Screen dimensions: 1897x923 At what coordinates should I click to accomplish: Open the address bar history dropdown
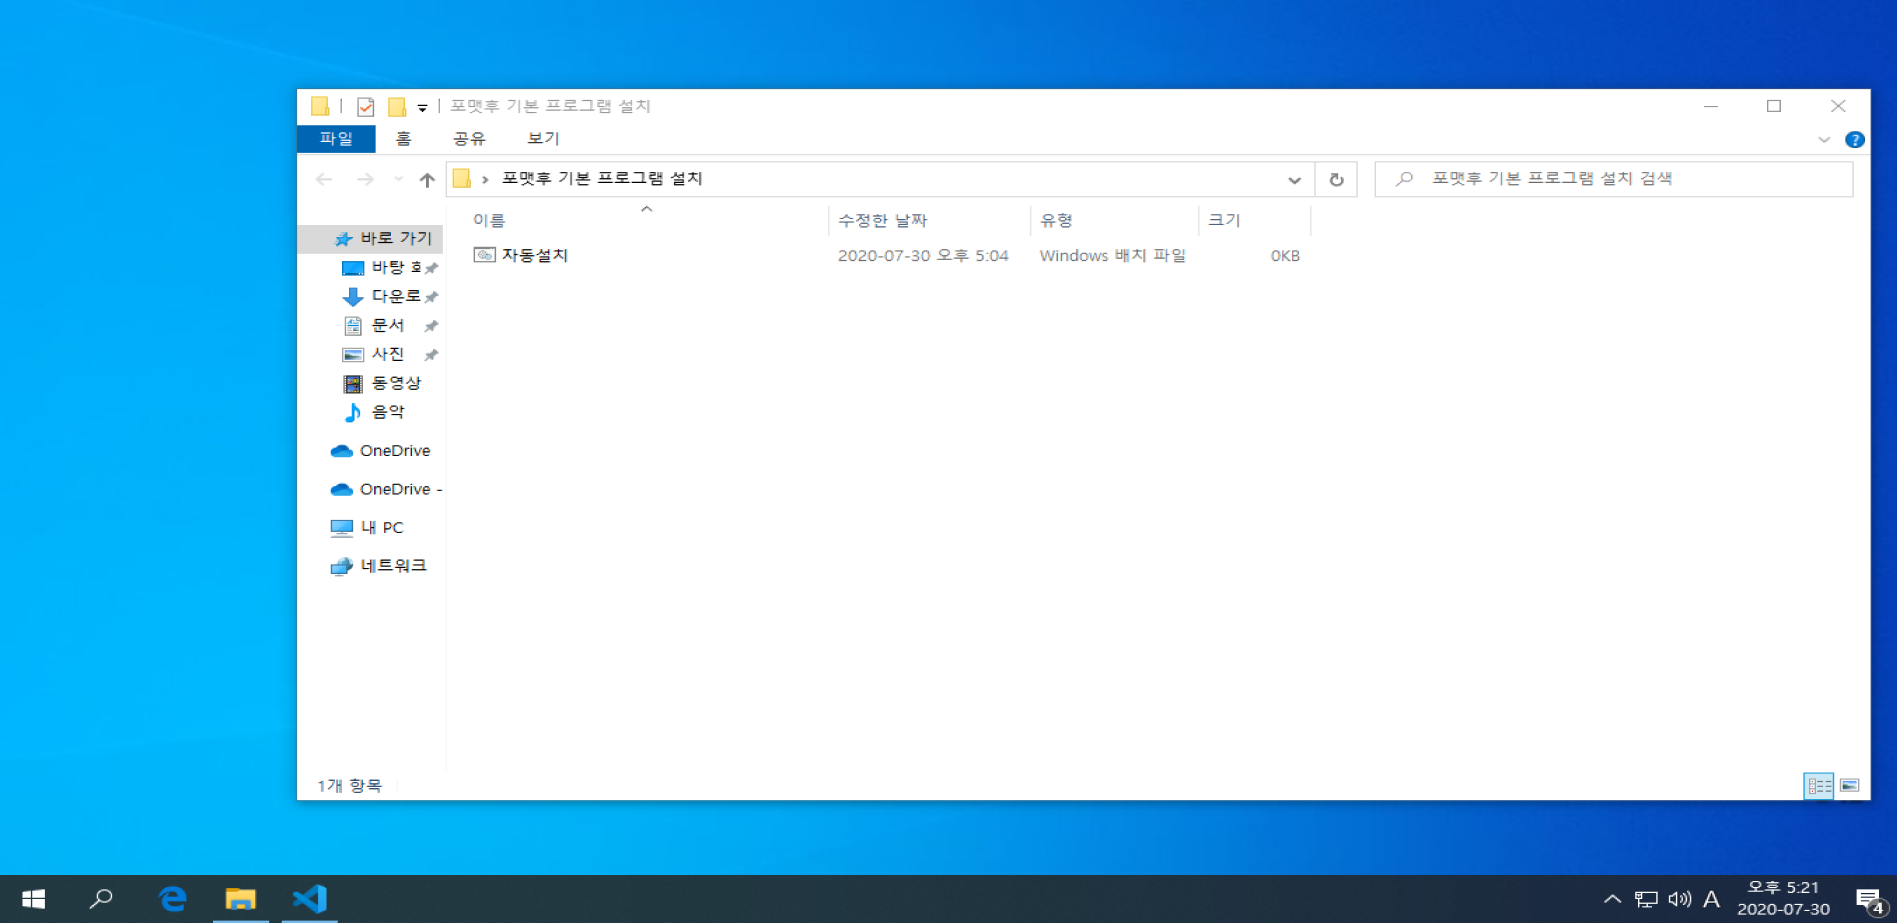[1294, 180]
